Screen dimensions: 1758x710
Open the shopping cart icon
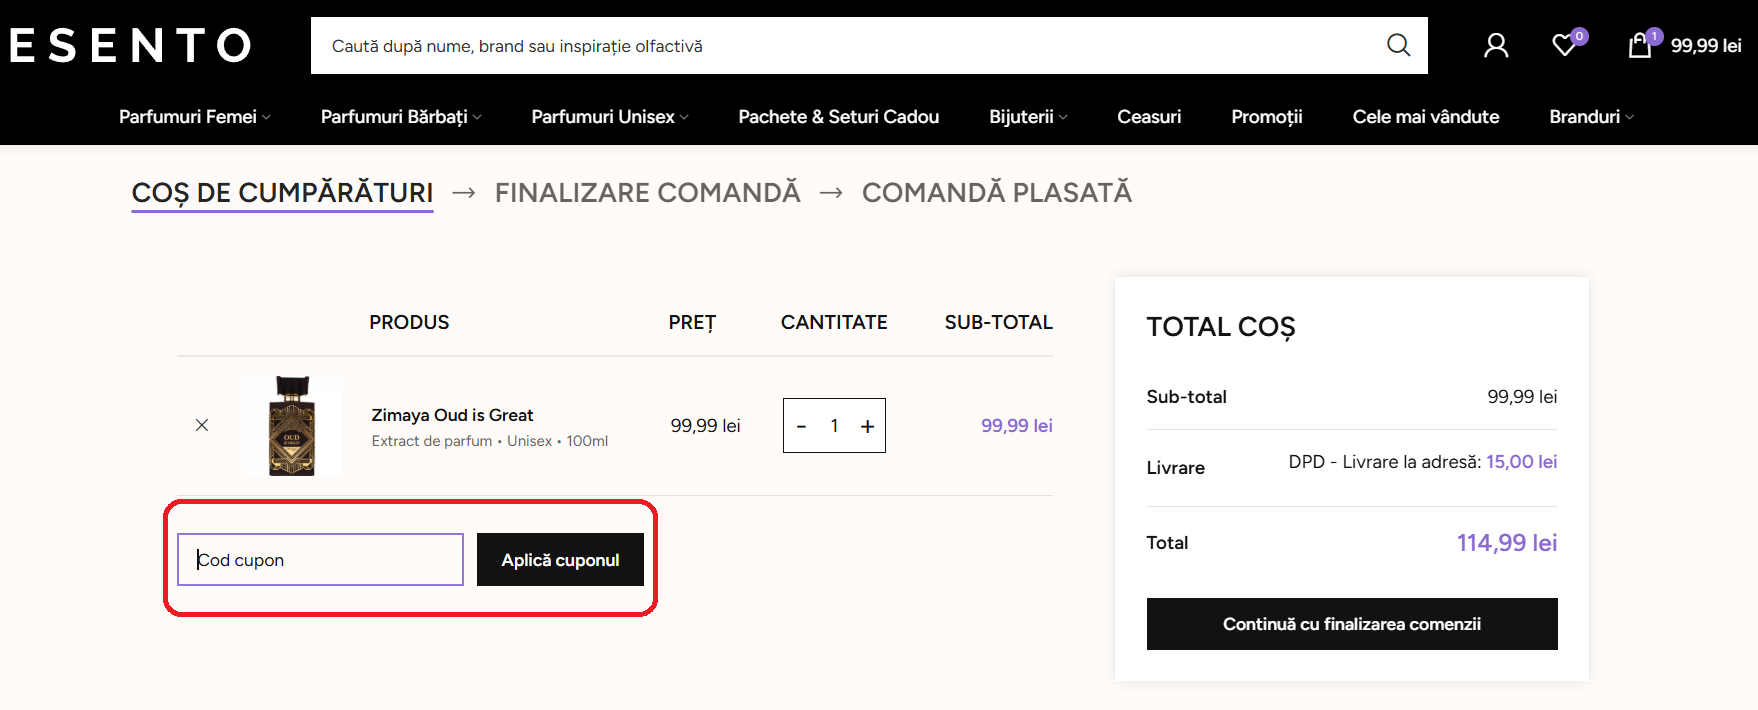[x=1639, y=45]
